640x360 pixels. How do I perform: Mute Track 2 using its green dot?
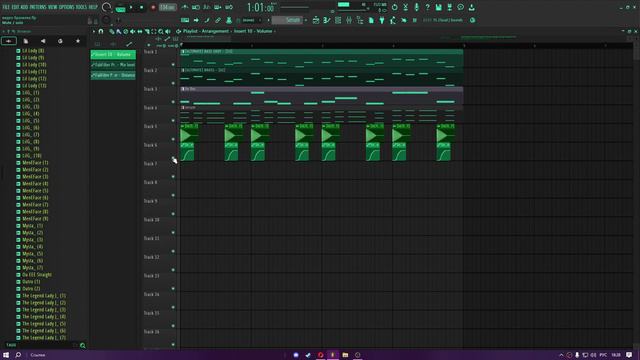click(173, 83)
